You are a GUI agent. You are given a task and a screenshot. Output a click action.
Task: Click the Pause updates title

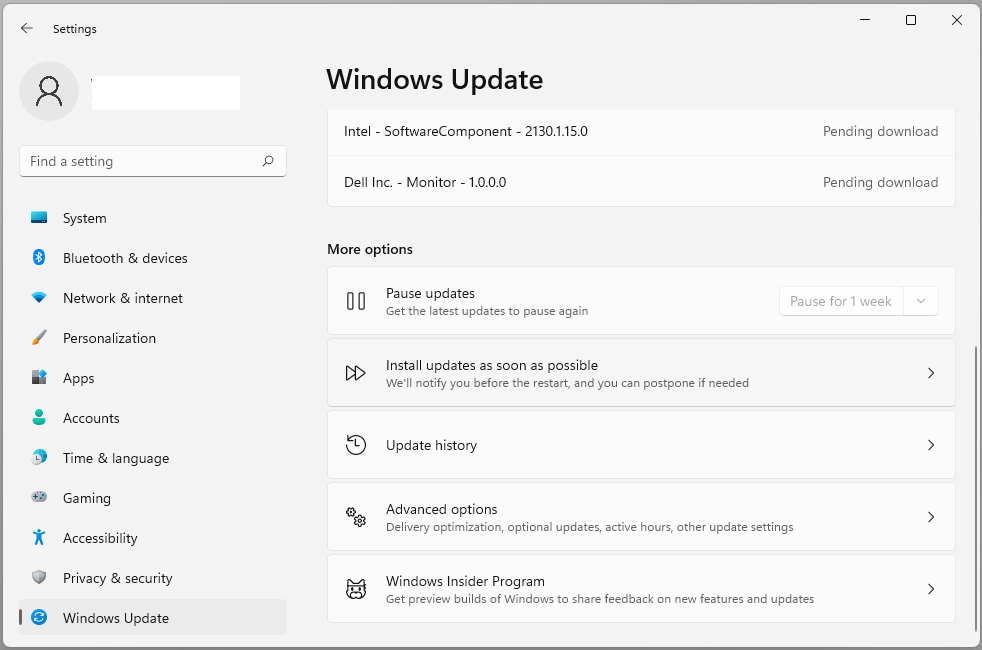[430, 293]
